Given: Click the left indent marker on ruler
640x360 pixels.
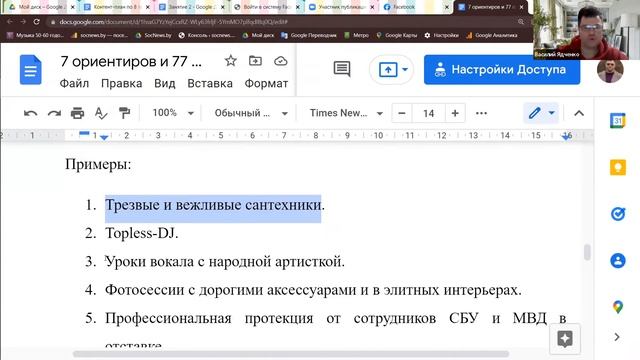Looking at the screenshot, I should pyautogui.click(x=104, y=138).
